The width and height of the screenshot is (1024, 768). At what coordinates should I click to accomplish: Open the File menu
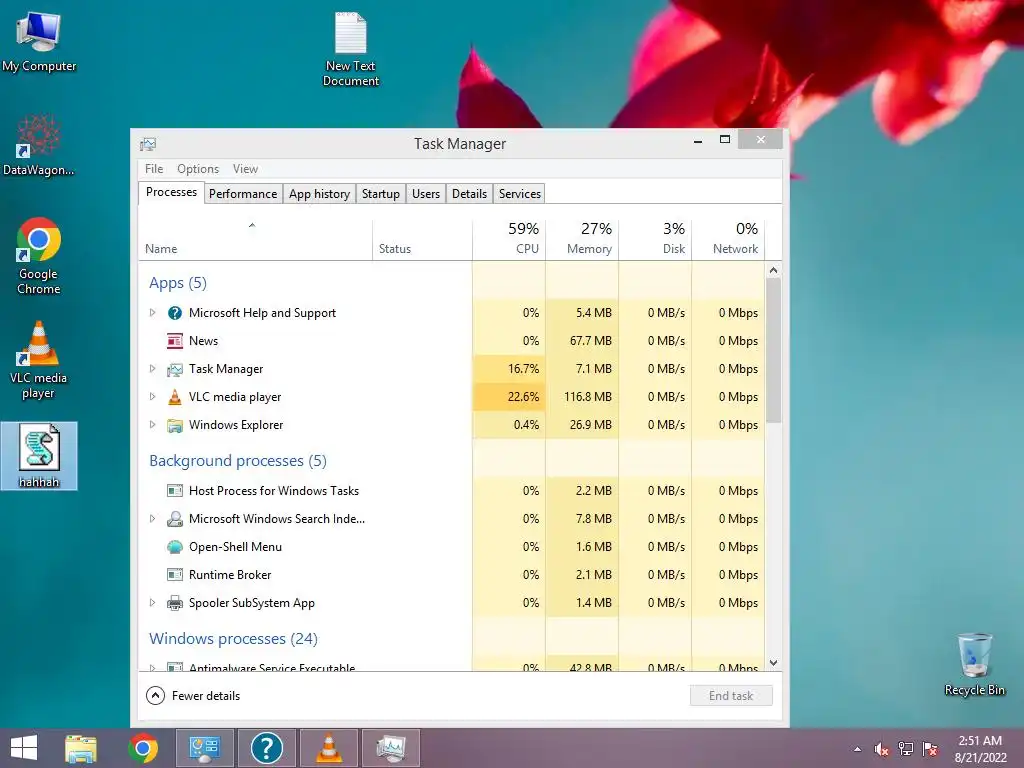(154, 169)
